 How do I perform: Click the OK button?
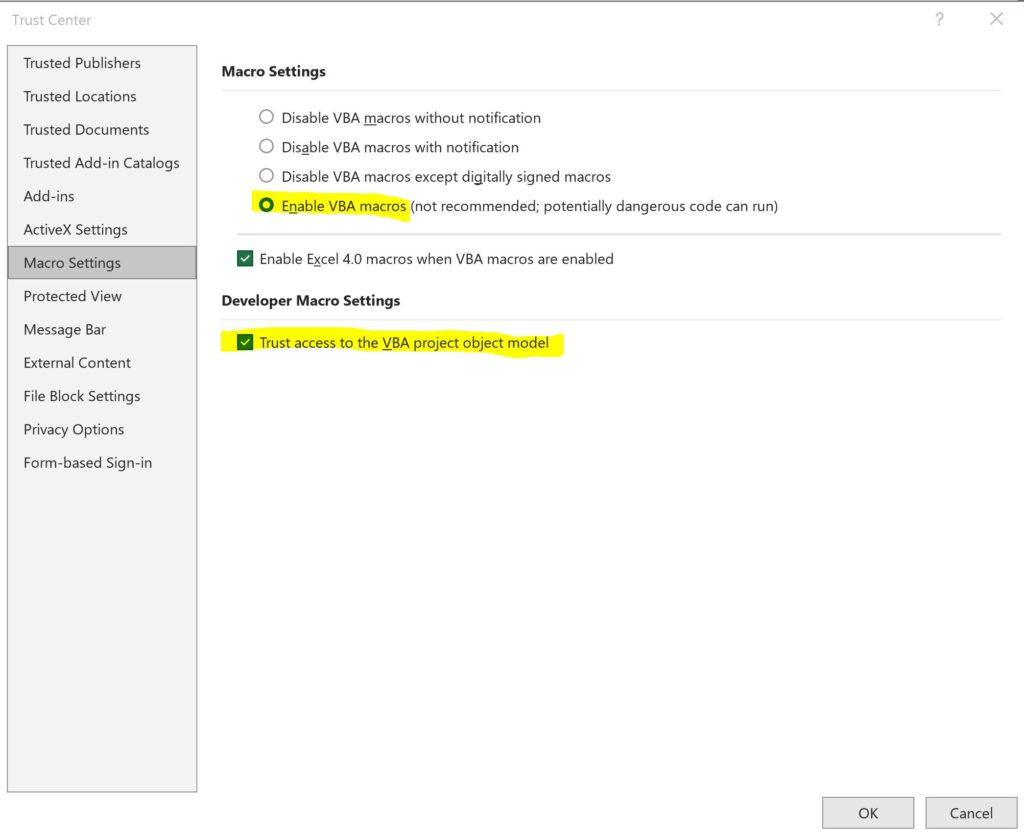point(868,813)
